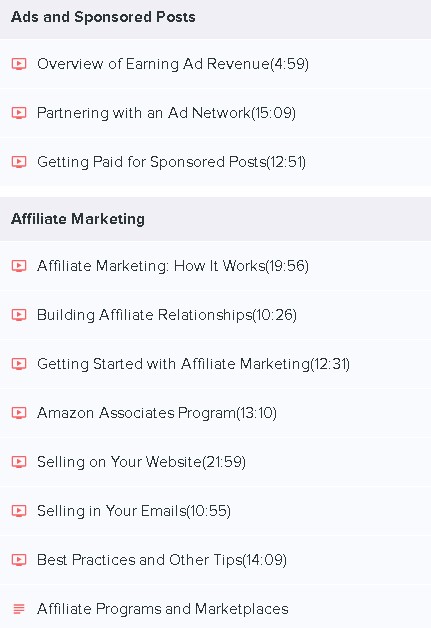Open Selling in Your Emails lesson
Viewport: 431px width, 628px height.
pos(216,511)
